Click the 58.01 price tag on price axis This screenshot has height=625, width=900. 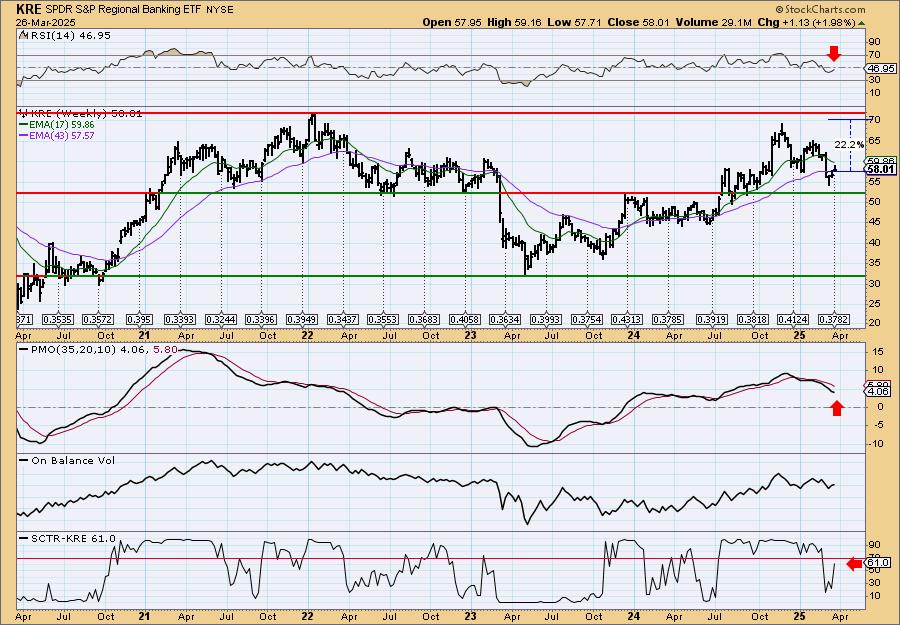point(882,170)
